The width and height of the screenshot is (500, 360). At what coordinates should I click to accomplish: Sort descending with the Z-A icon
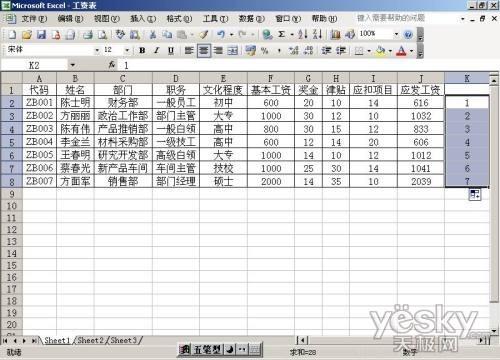point(317,34)
